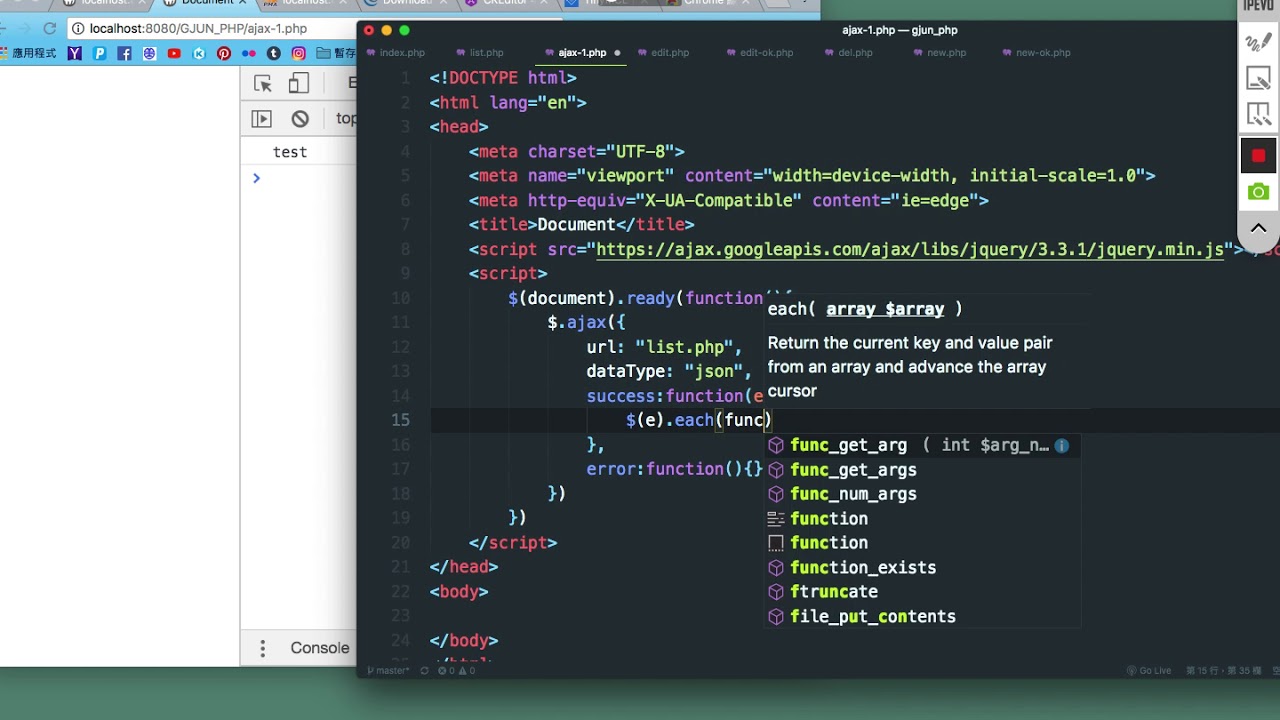Viewport: 1280px width, 720px height.
Task: Click the 'top' context selector in DevTools
Action: (346, 118)
